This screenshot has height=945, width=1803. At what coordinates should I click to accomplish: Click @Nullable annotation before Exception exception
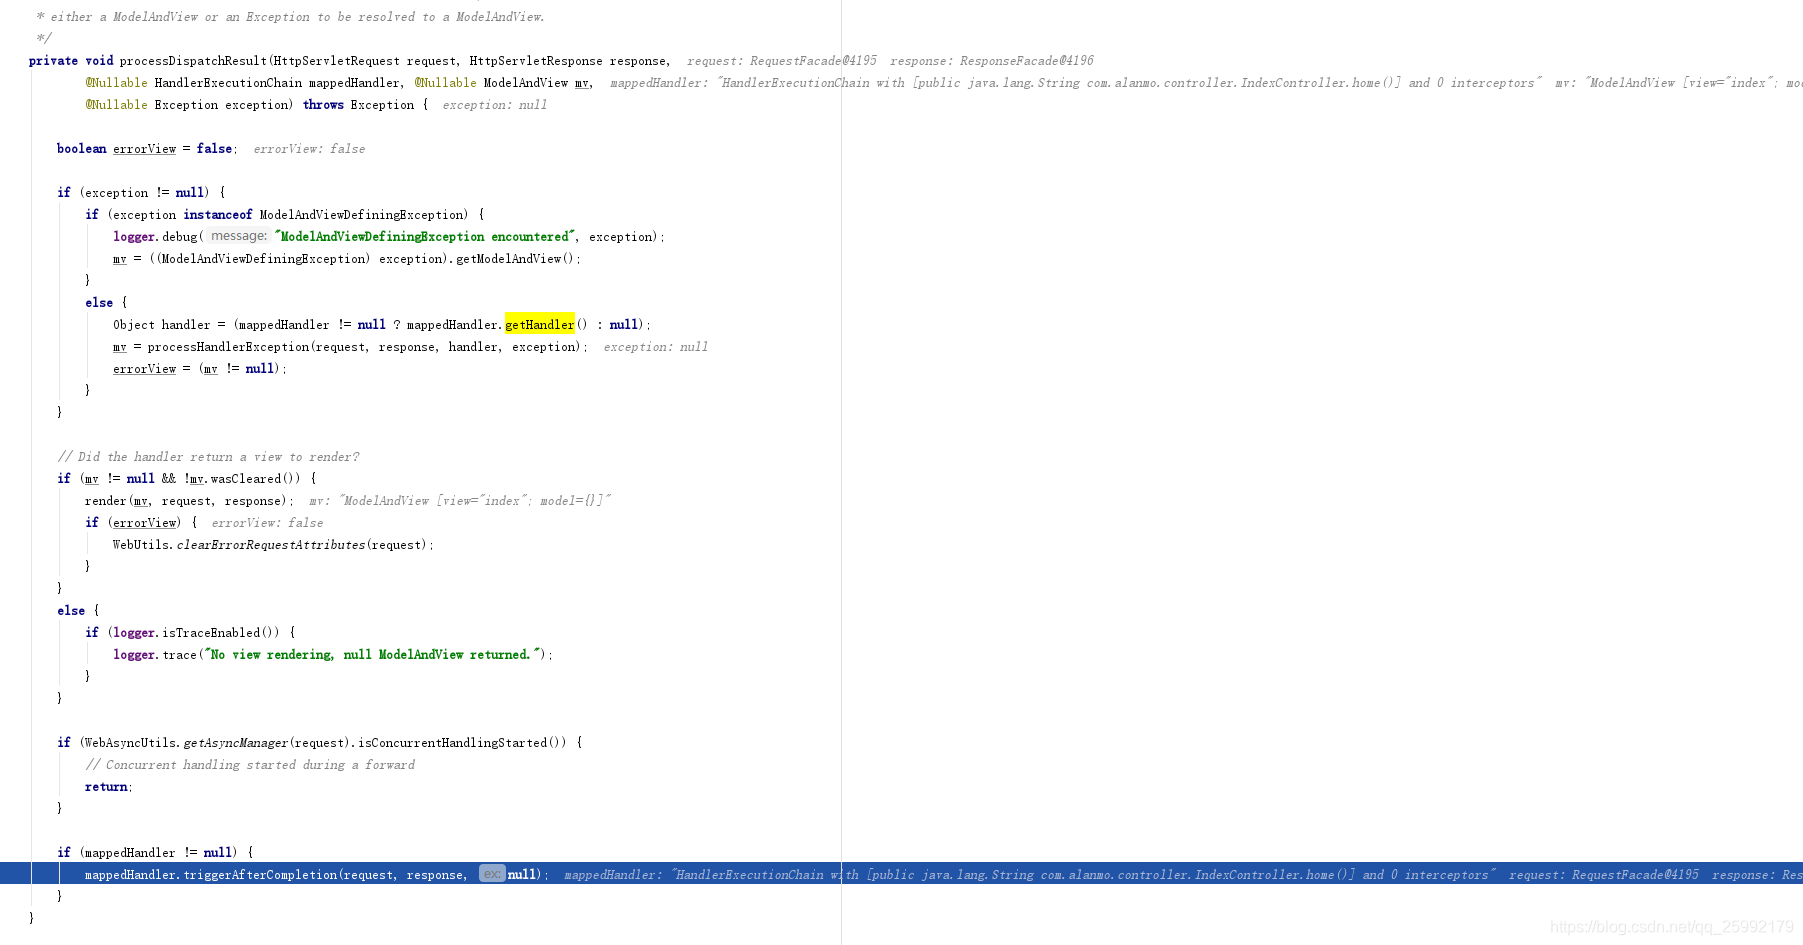pos(116,105)
